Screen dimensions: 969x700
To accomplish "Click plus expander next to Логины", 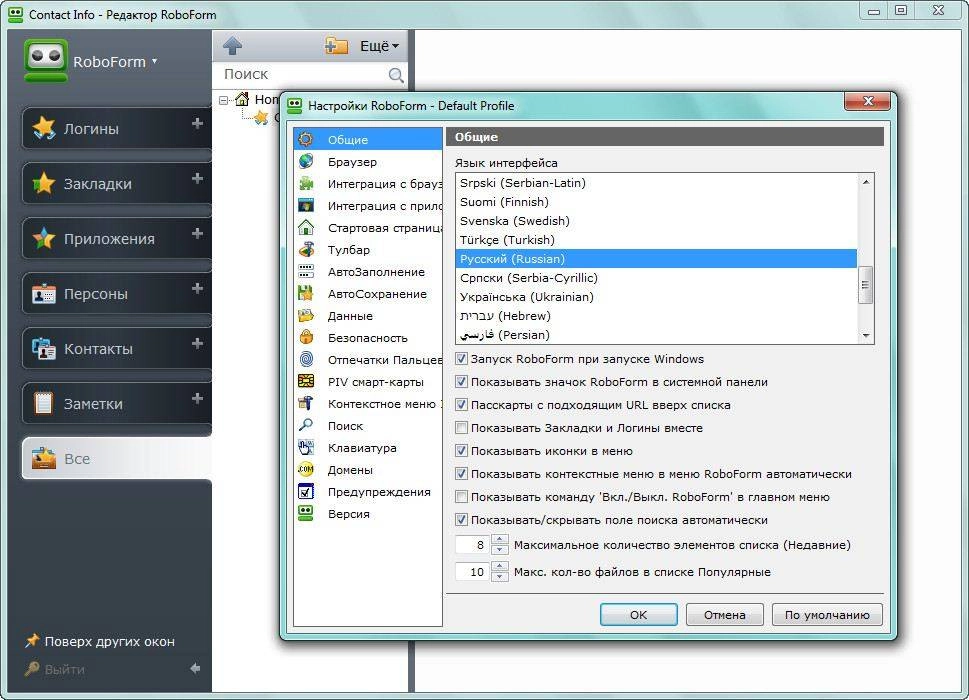I will point(197,124).
